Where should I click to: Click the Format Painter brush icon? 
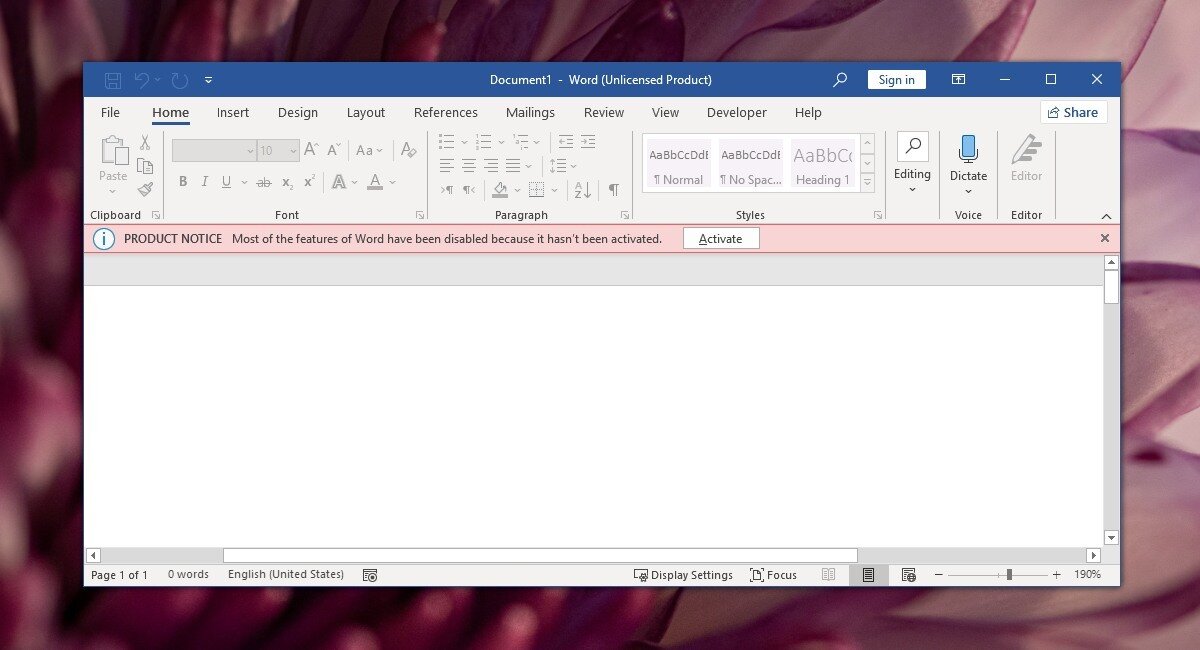[145, 189]
